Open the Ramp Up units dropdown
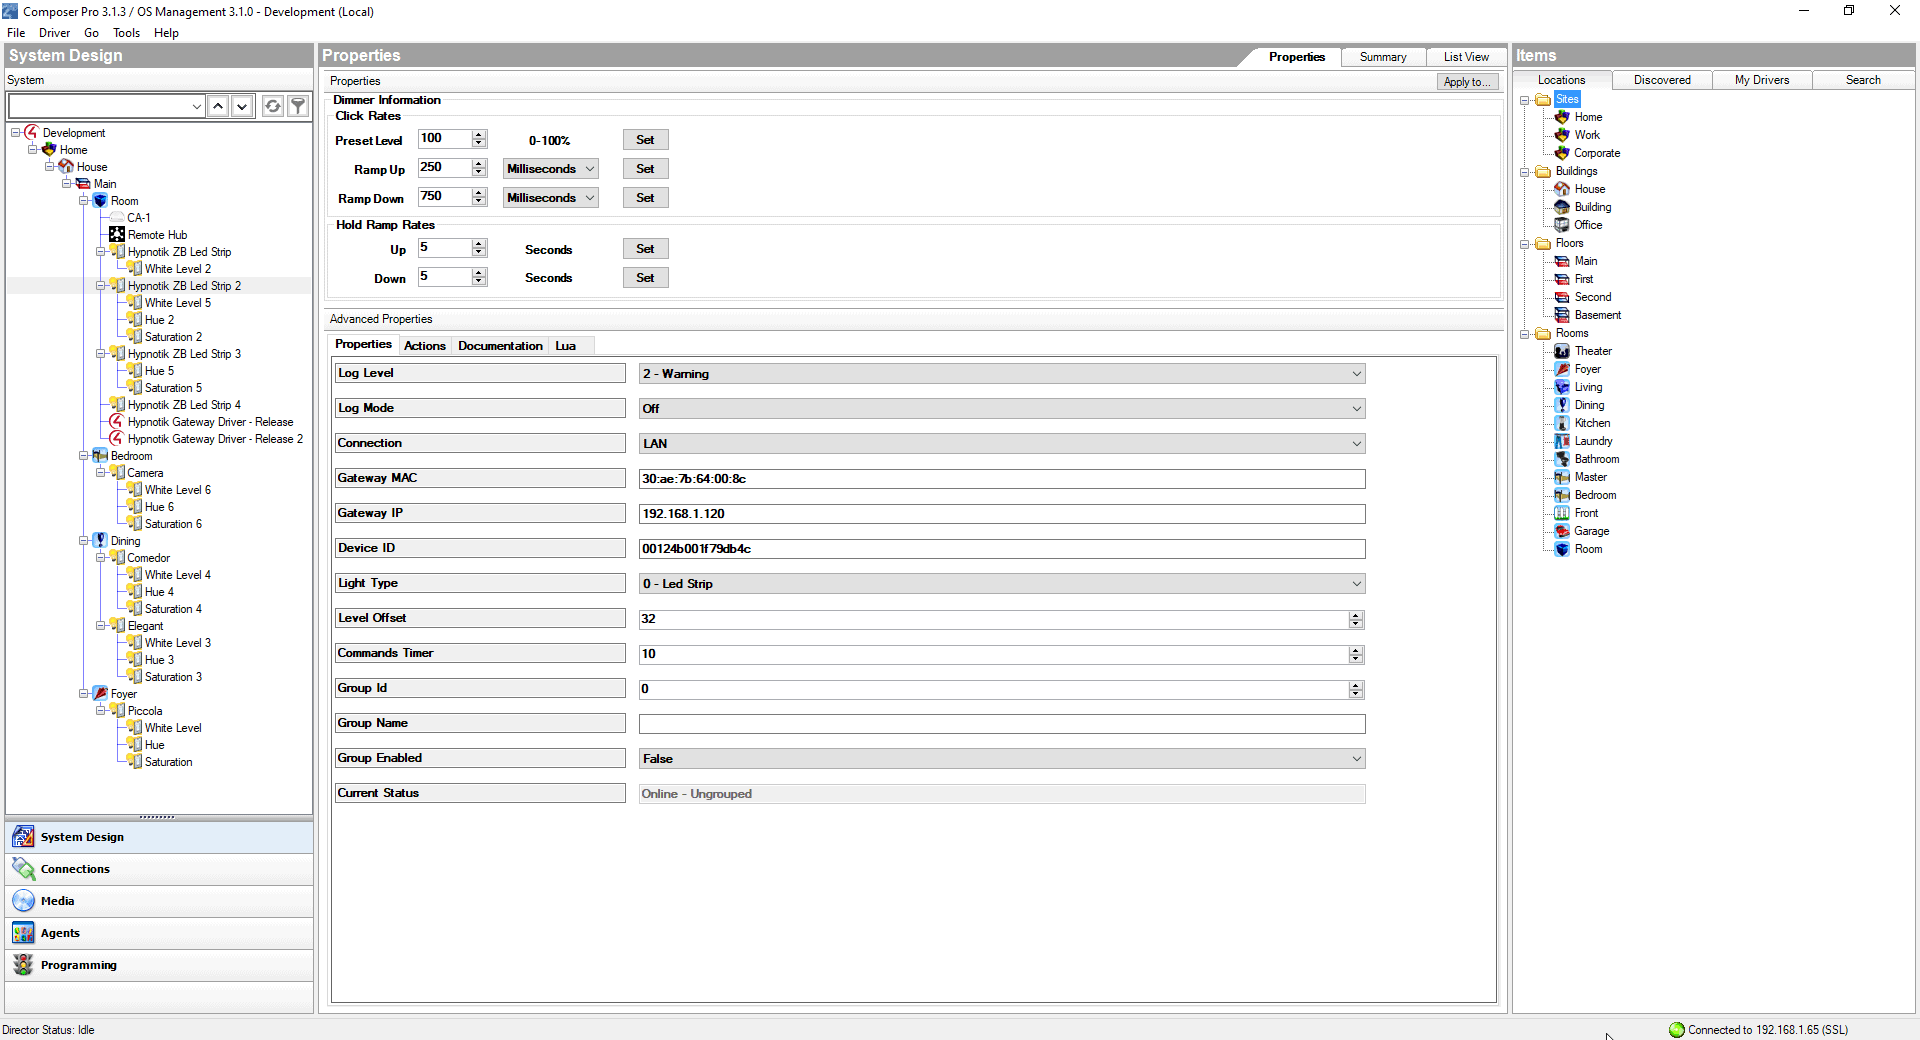The height and width of the screenshot is (1040, 1920). click(551, 169)
